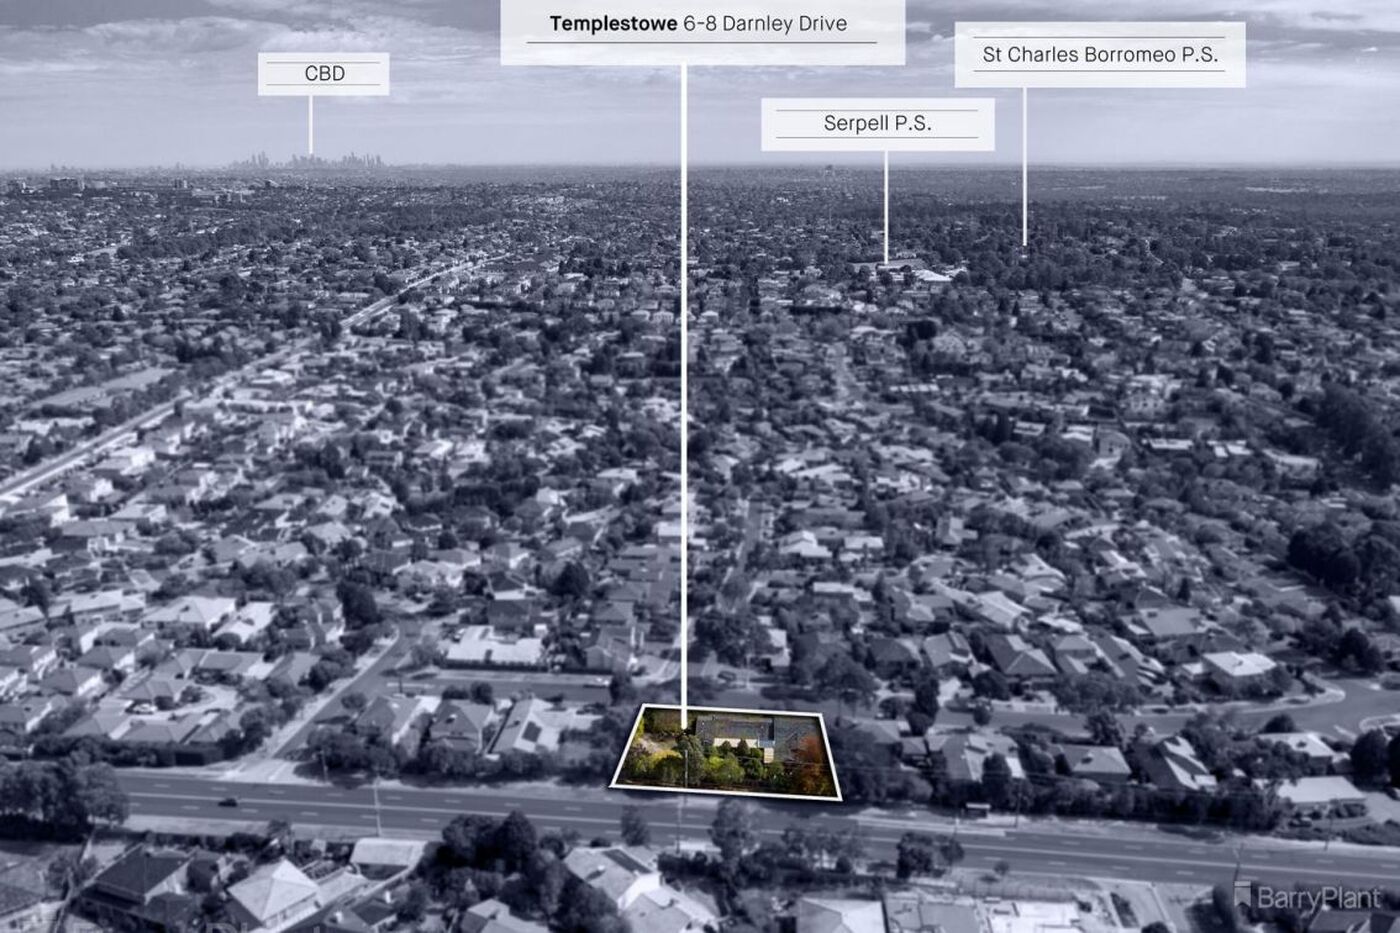Click the dark car on main road
Viewport: 1400px width, 933px height.
pyautogui.click(x=229, y=801)
